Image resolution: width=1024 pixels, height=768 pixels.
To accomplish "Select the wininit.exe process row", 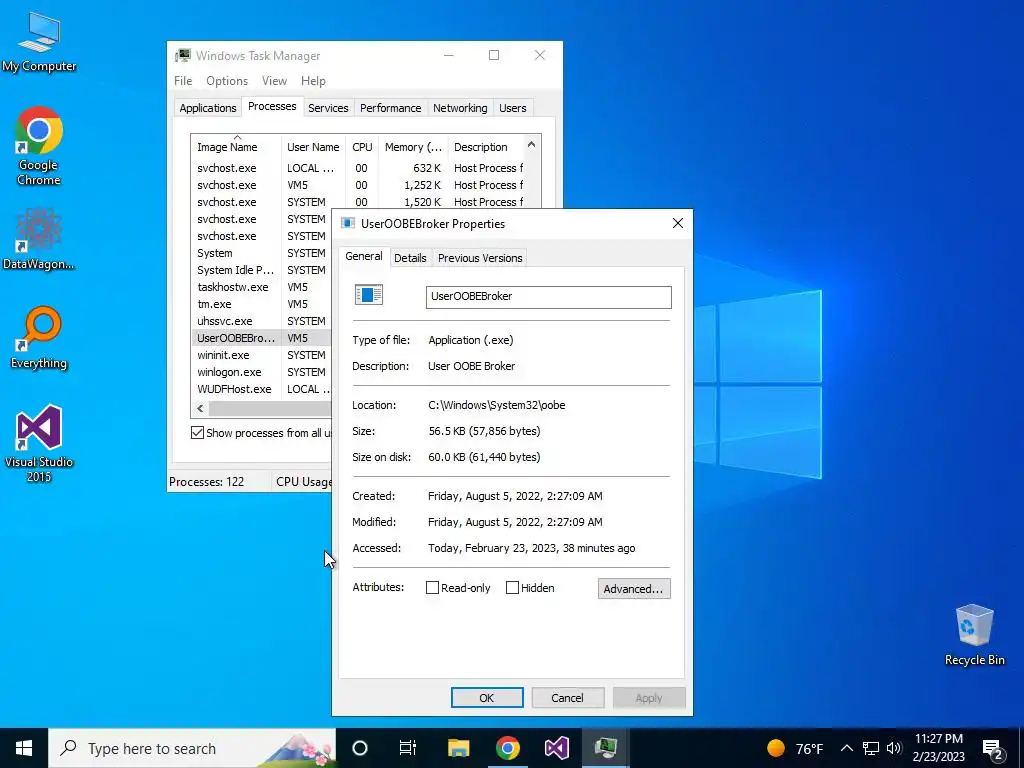I will pos(262,355).
